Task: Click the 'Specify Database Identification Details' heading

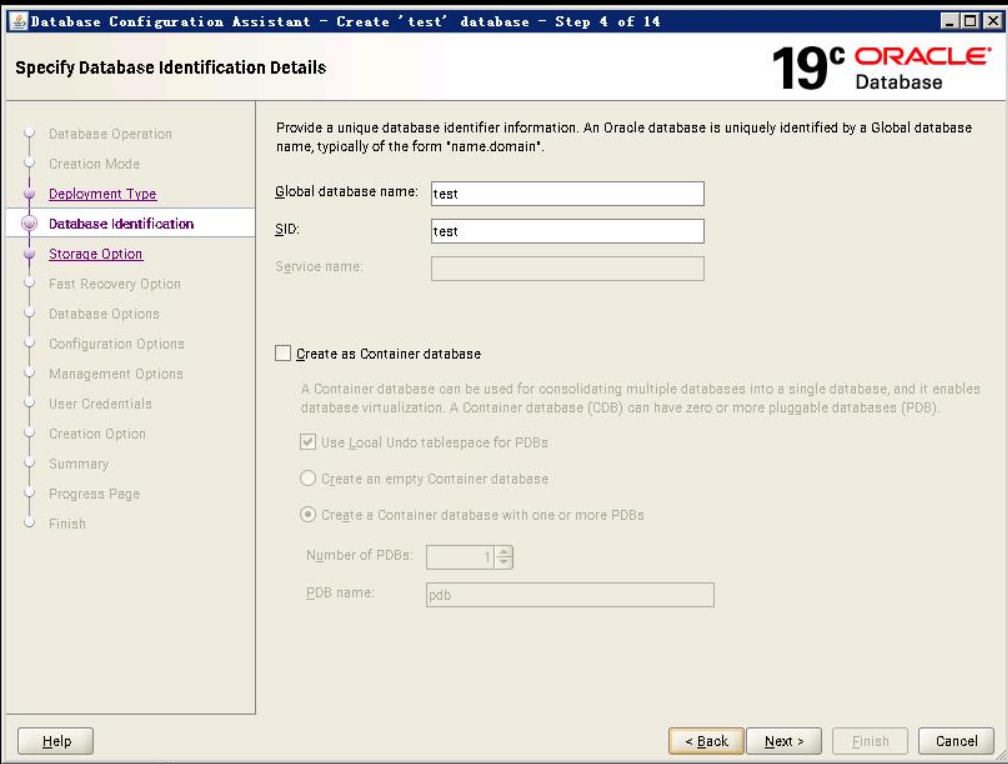Action: tap(170, 68)
